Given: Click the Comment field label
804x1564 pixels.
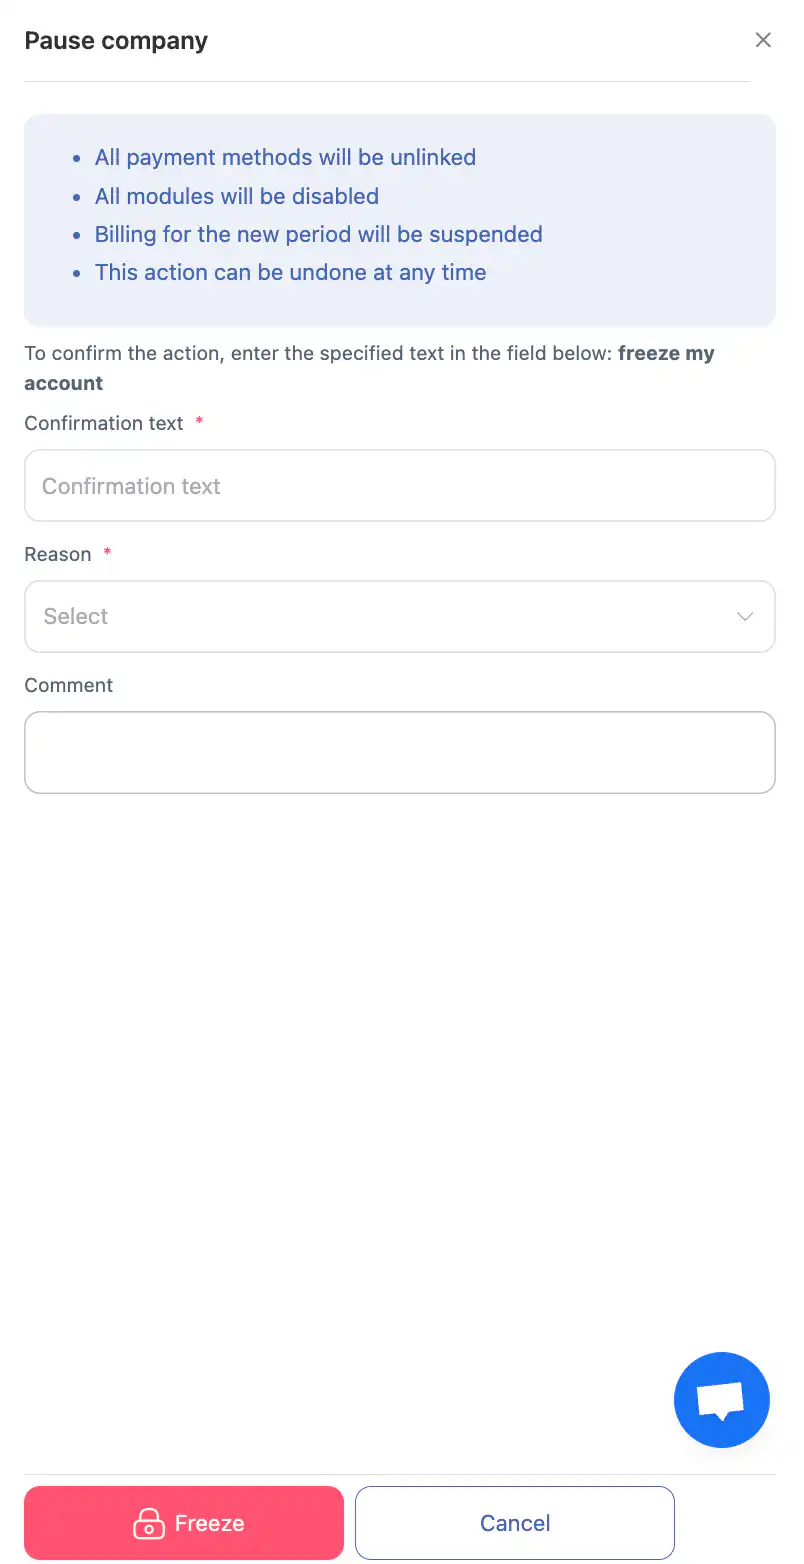Looking at the screenshot, I should [69, 685].
